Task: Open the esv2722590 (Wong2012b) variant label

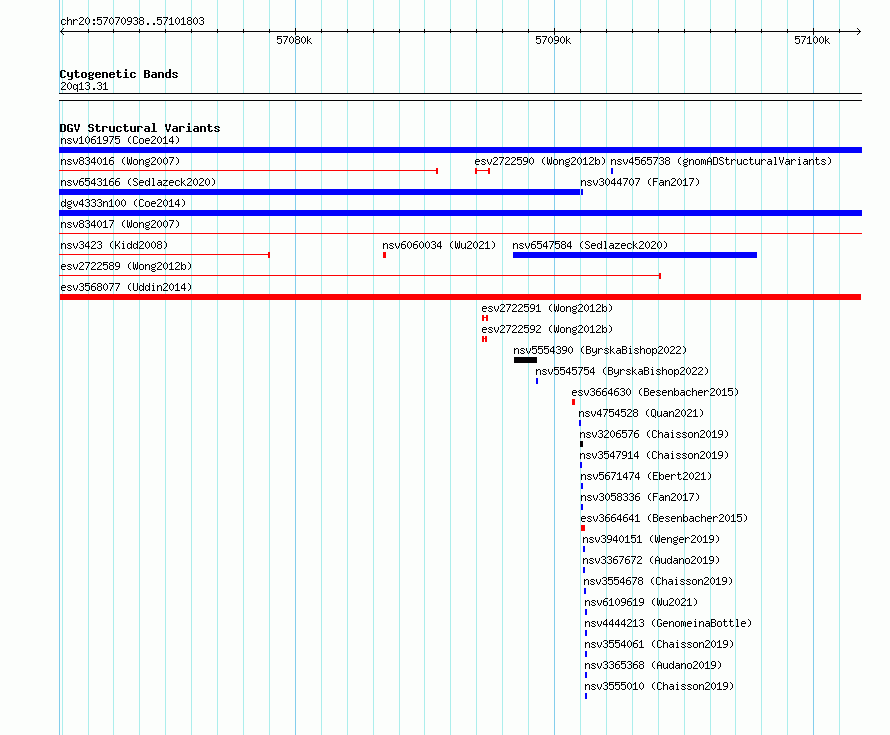Action: click(x=540, y=161)
